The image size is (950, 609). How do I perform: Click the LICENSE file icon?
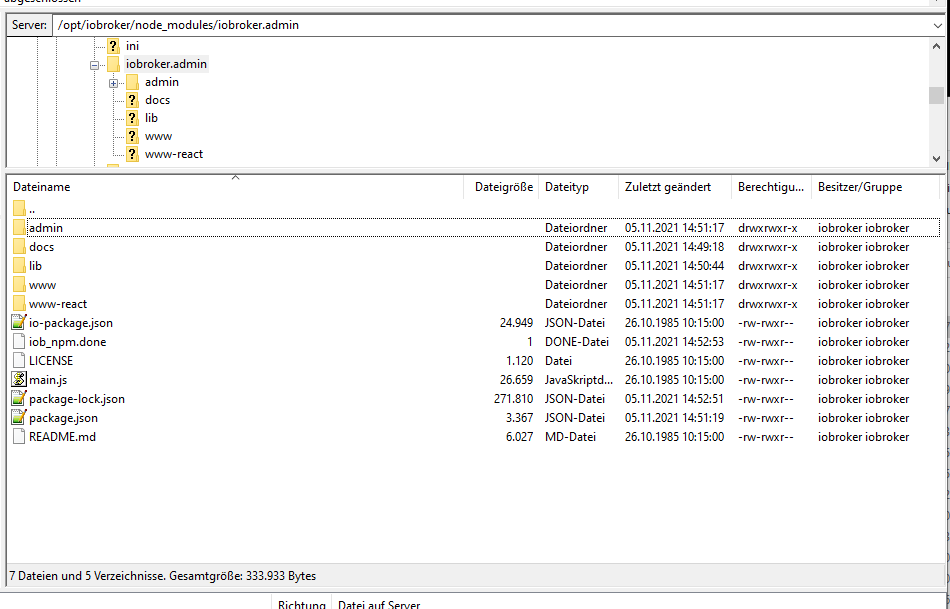[19, 361]
